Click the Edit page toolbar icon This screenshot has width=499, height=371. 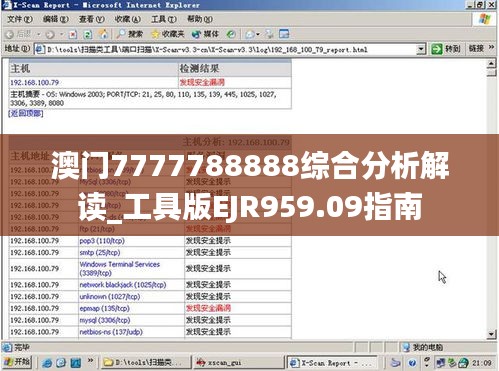284,34
